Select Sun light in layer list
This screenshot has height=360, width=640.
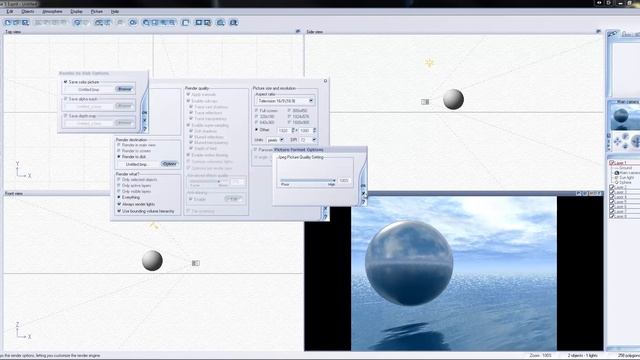pyautogui.click(x=627, y=178)
